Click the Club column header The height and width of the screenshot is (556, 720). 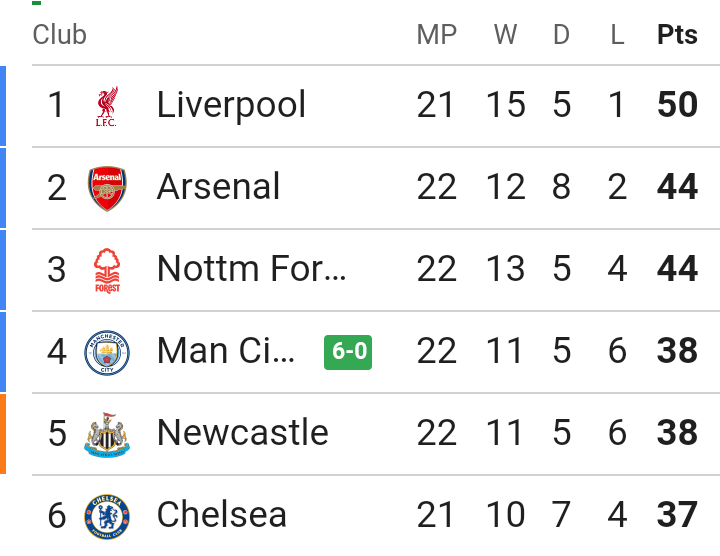click(60, 34)
